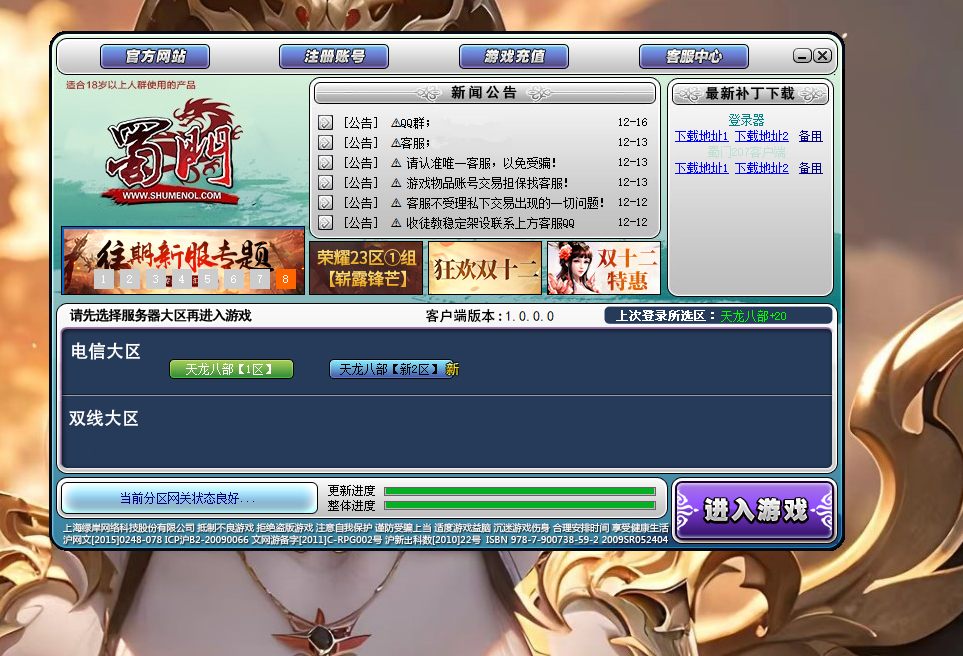Click the 备用 link in the 登录器 row
Screen dimensions: 963x656
click(810, 136)
